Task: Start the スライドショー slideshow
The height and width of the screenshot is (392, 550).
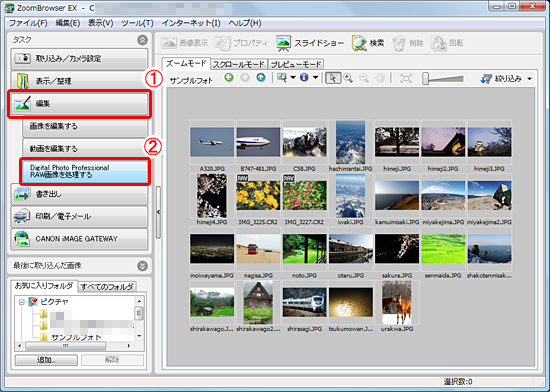Action: pos(310,43)
